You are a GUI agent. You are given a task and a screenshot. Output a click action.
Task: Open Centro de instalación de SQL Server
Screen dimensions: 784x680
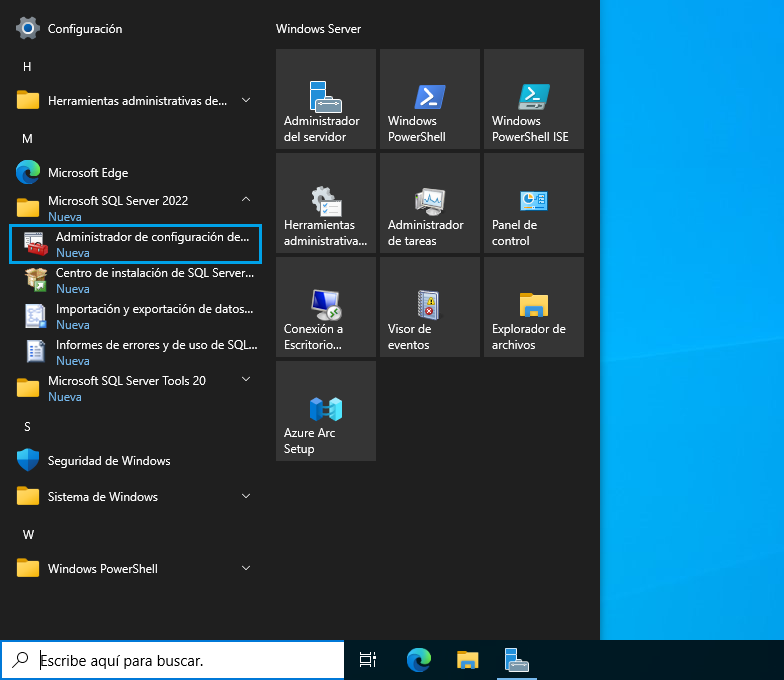click(x=135, y=280)
